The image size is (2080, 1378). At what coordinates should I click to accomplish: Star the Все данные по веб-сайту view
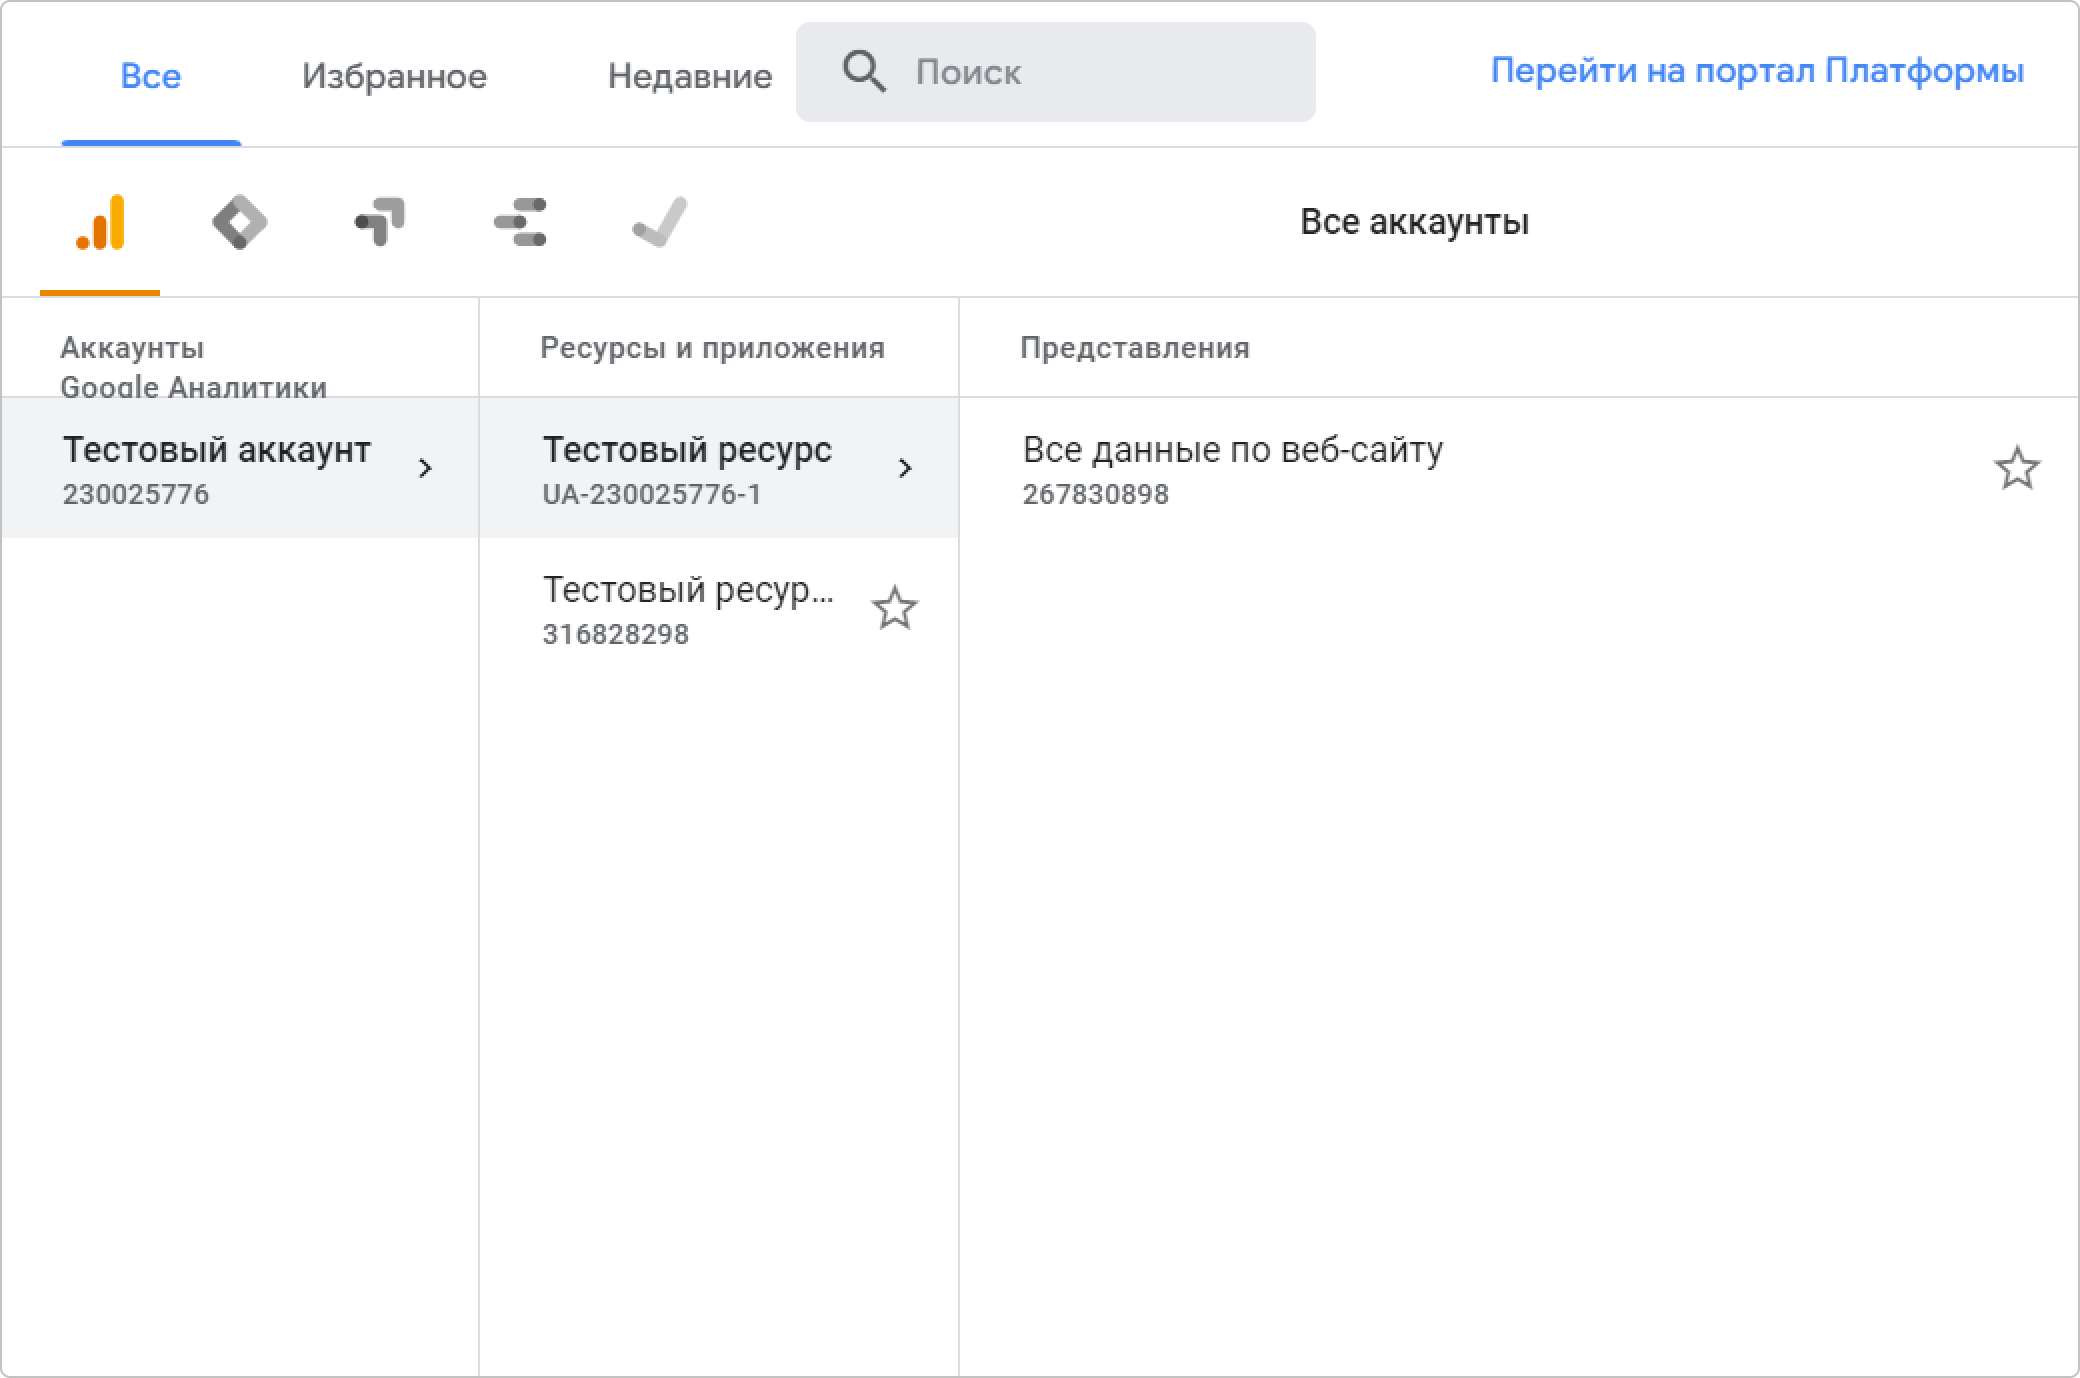click(x=2016, y=468)
